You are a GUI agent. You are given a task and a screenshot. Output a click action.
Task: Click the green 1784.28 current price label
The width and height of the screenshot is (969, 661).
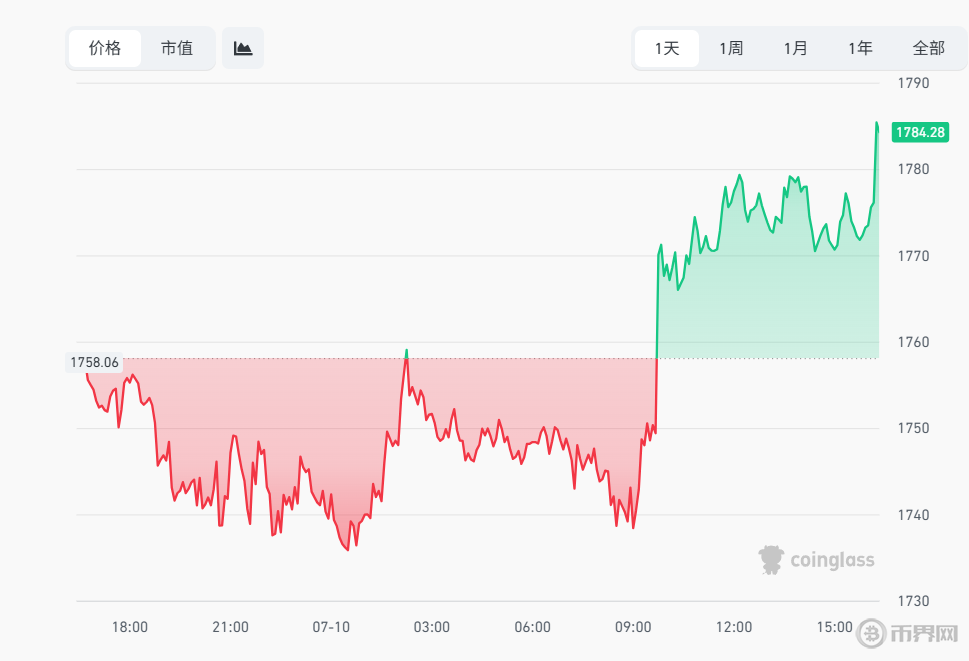[920, 132]
